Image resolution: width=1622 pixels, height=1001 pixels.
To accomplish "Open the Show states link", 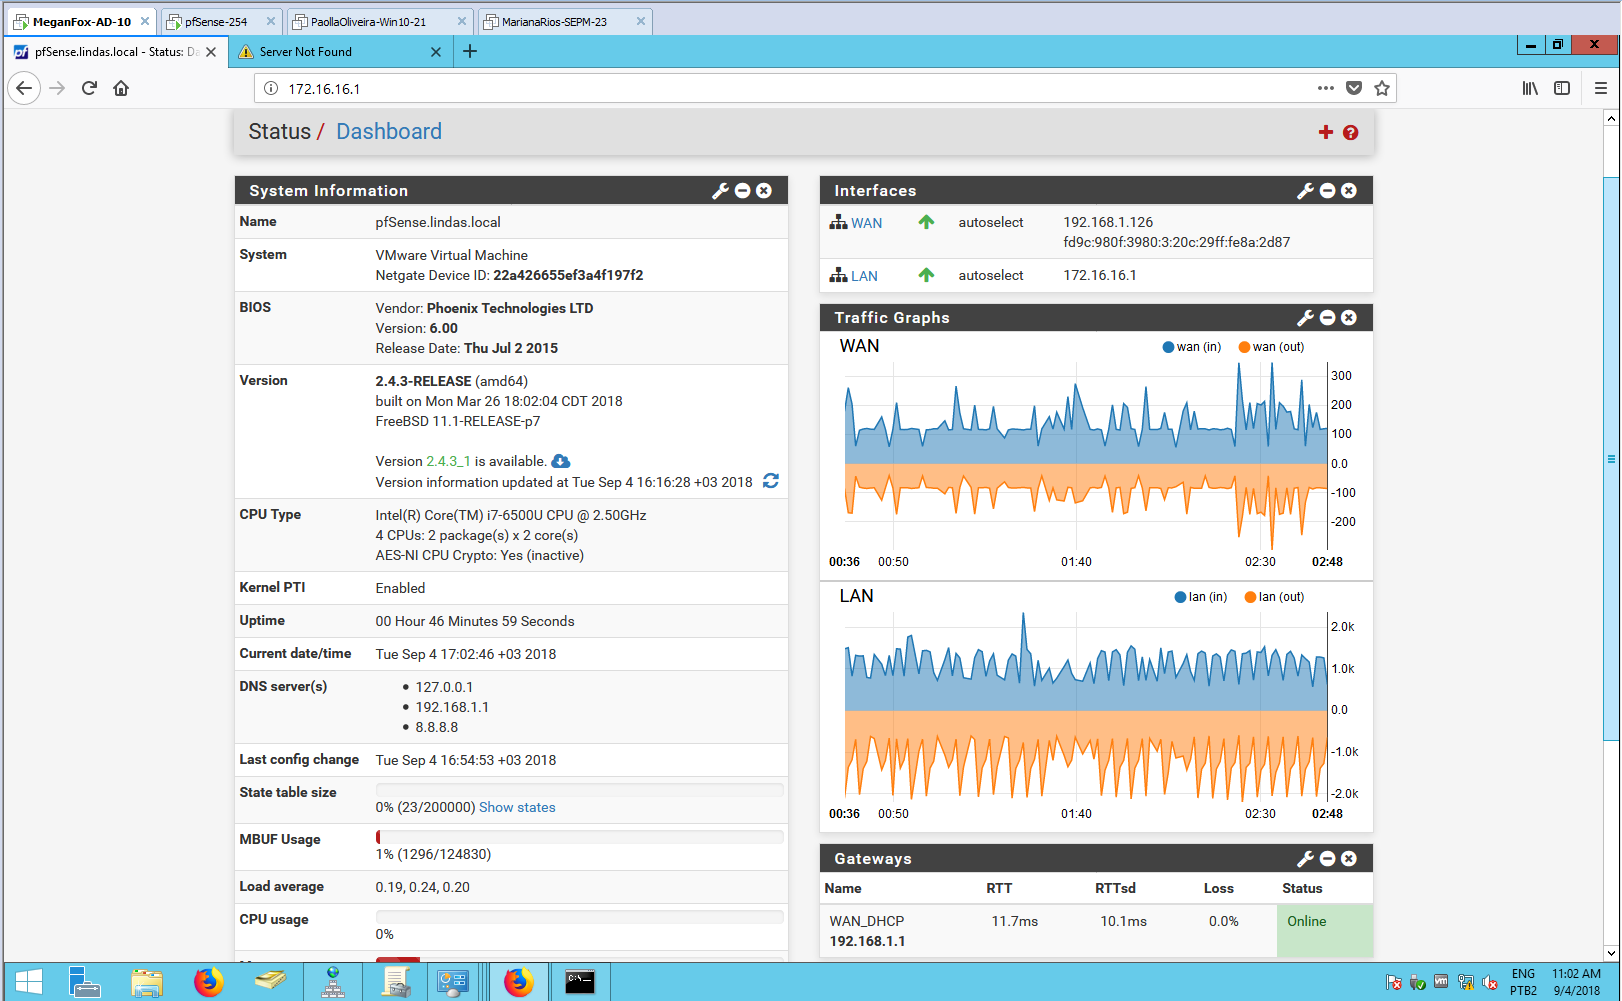I will point(517,807).
